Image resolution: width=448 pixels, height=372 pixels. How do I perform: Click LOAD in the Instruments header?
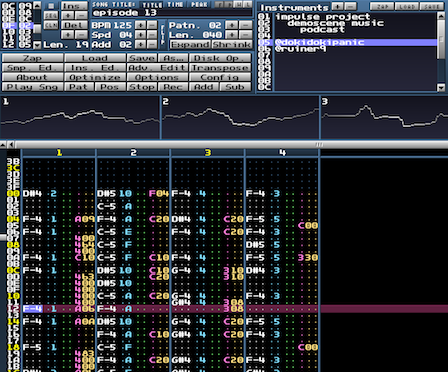click(x=407, y=6)
